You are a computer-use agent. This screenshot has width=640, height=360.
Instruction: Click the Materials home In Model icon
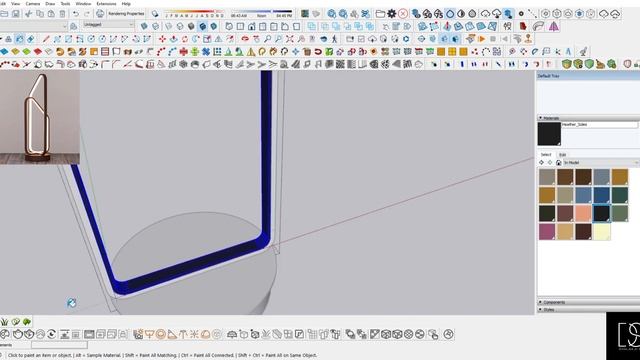[x=558, y=162]
